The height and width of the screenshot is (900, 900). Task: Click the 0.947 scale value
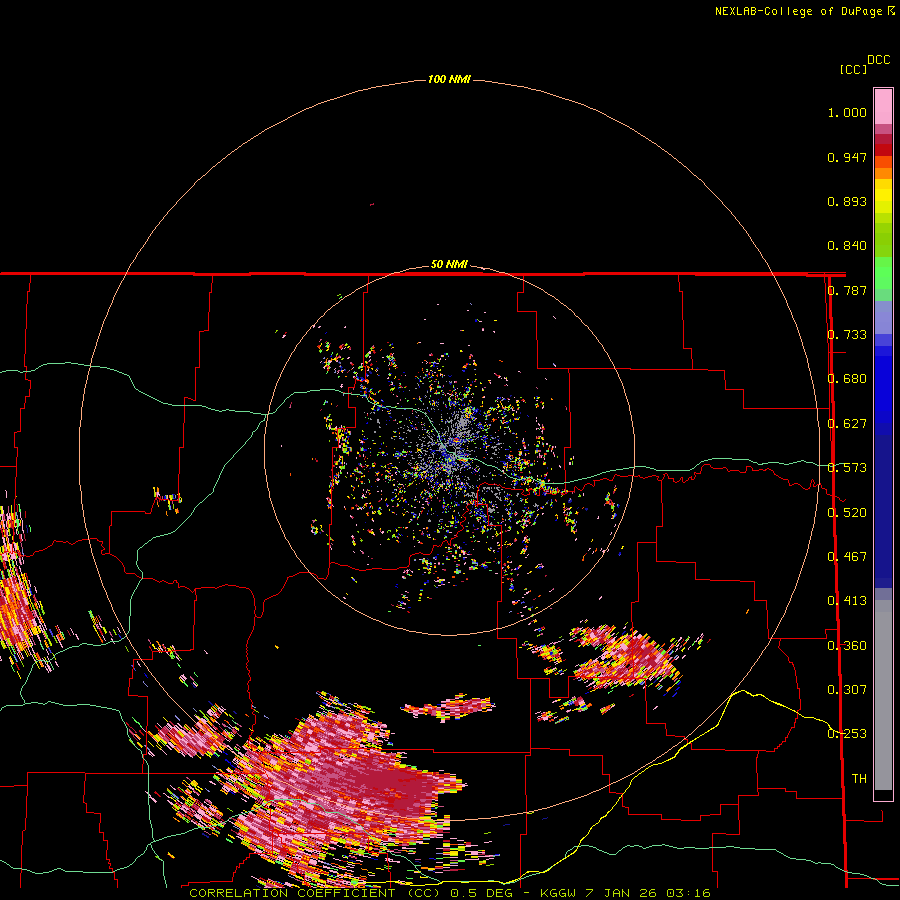click(x=847, y=157)
